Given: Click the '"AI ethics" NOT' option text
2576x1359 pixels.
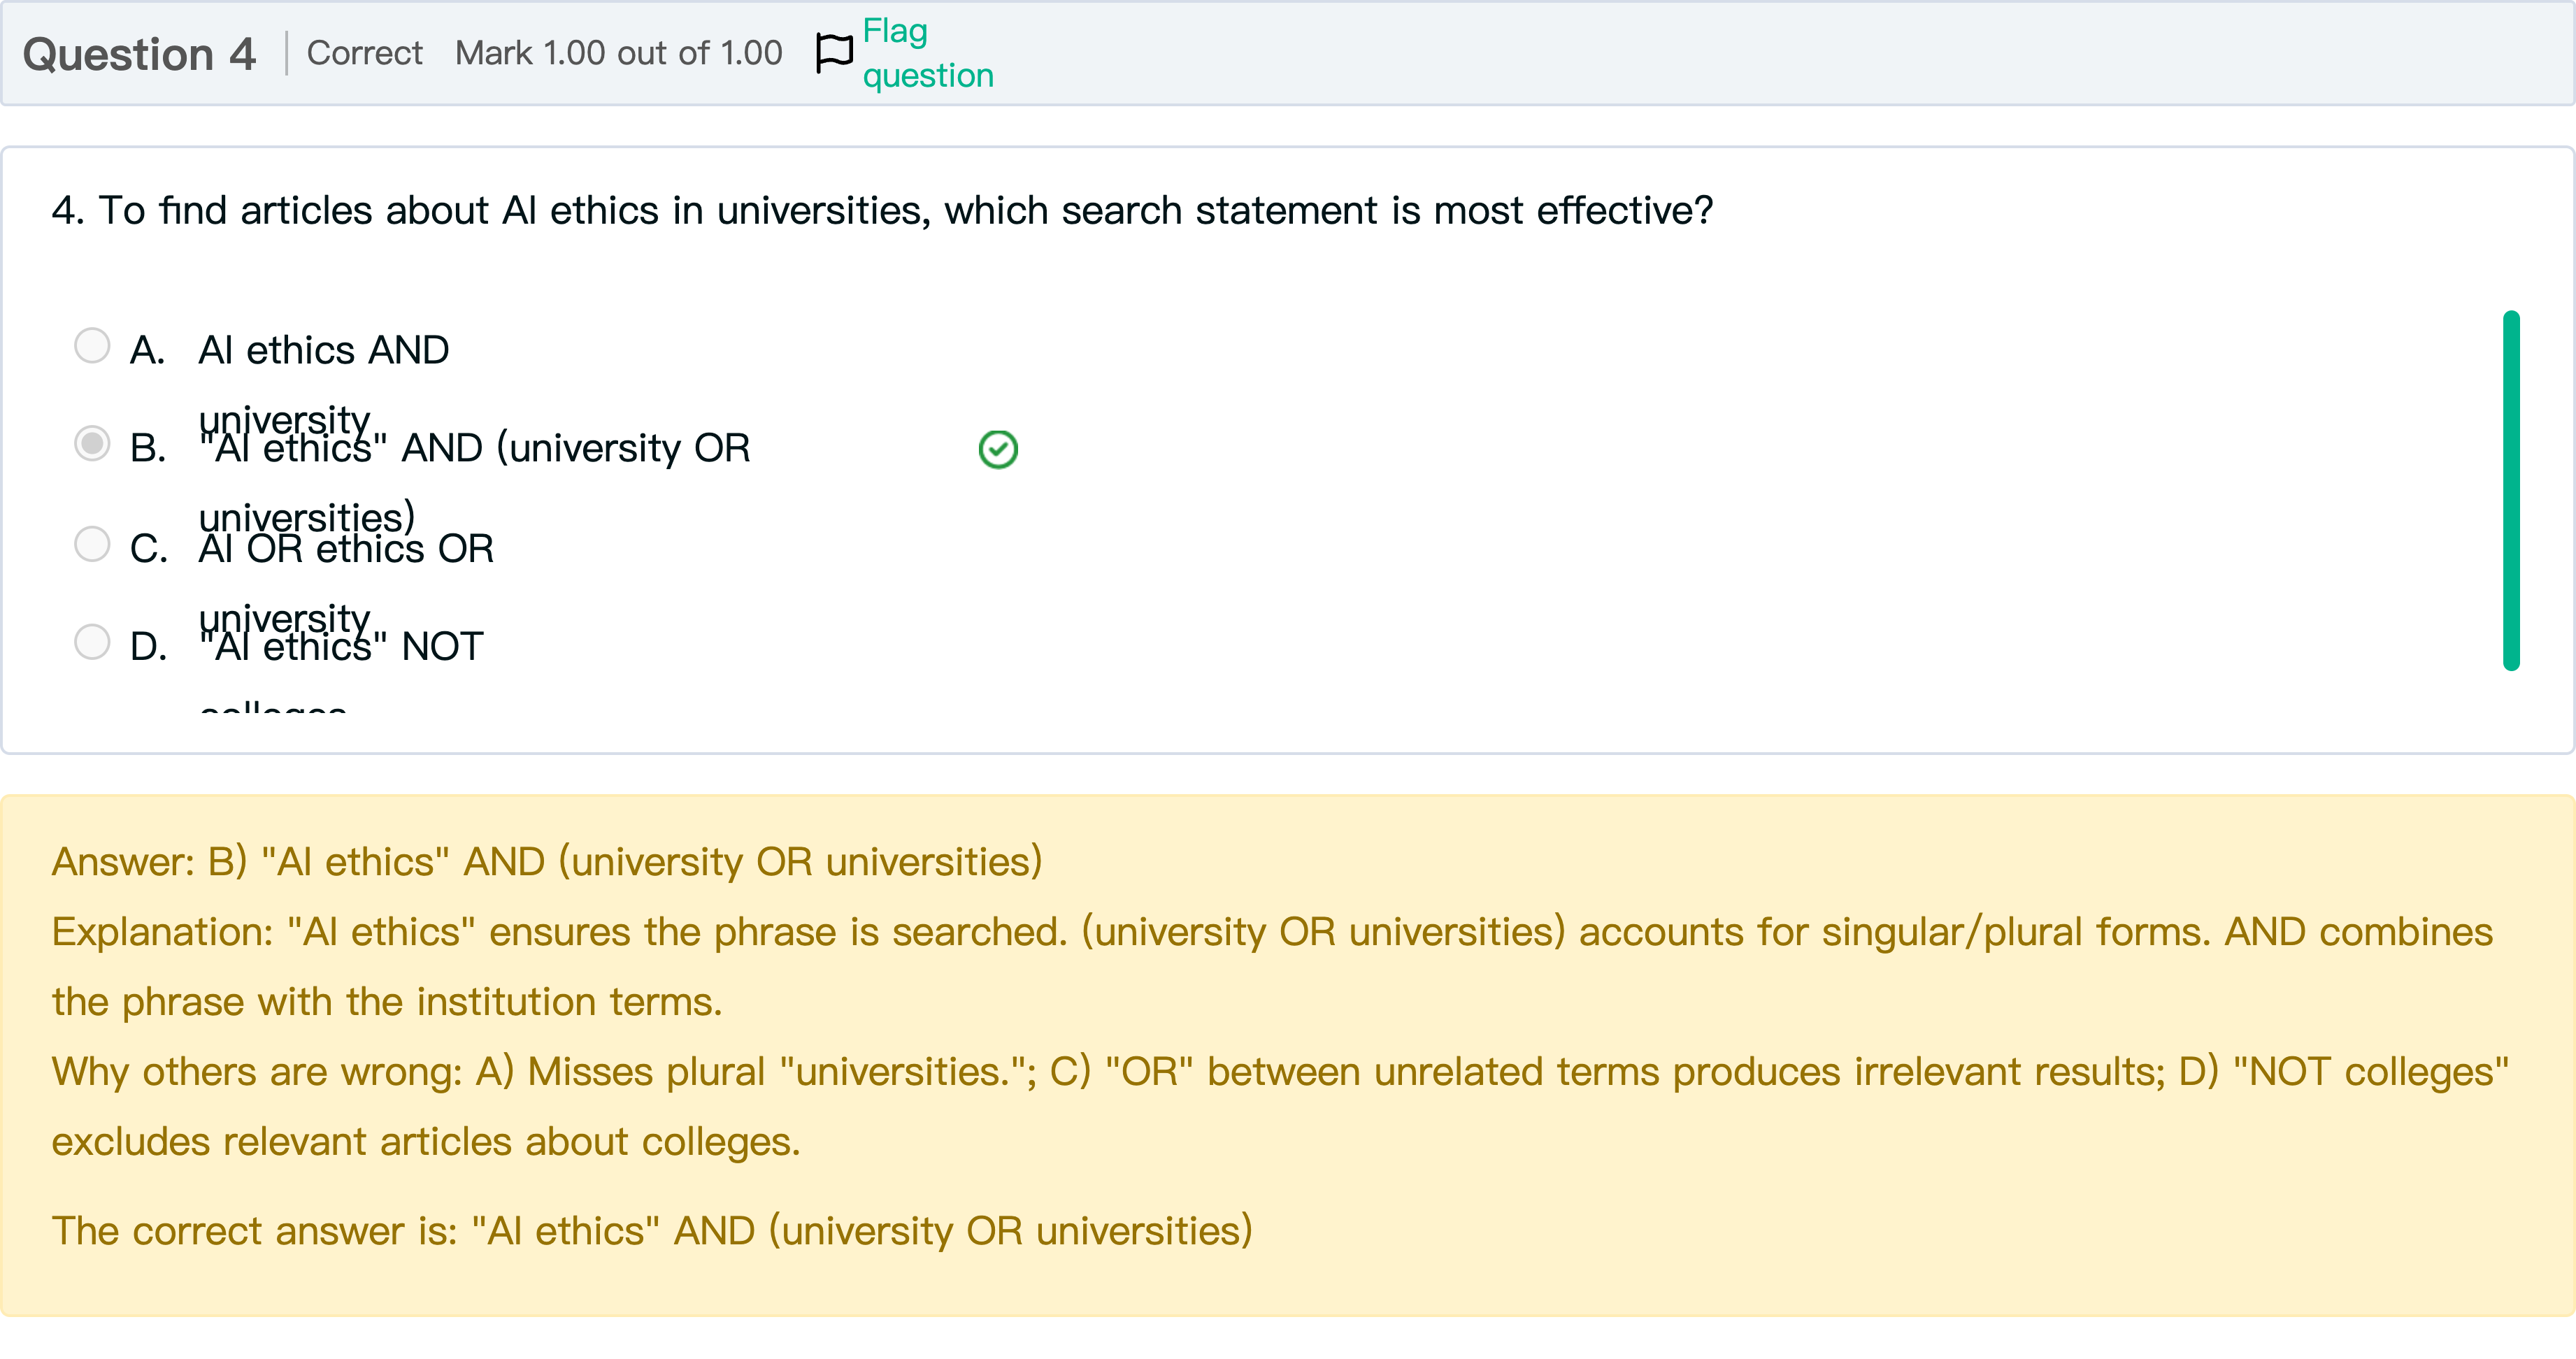Looking at the screenshot, I should pos(341,647).
